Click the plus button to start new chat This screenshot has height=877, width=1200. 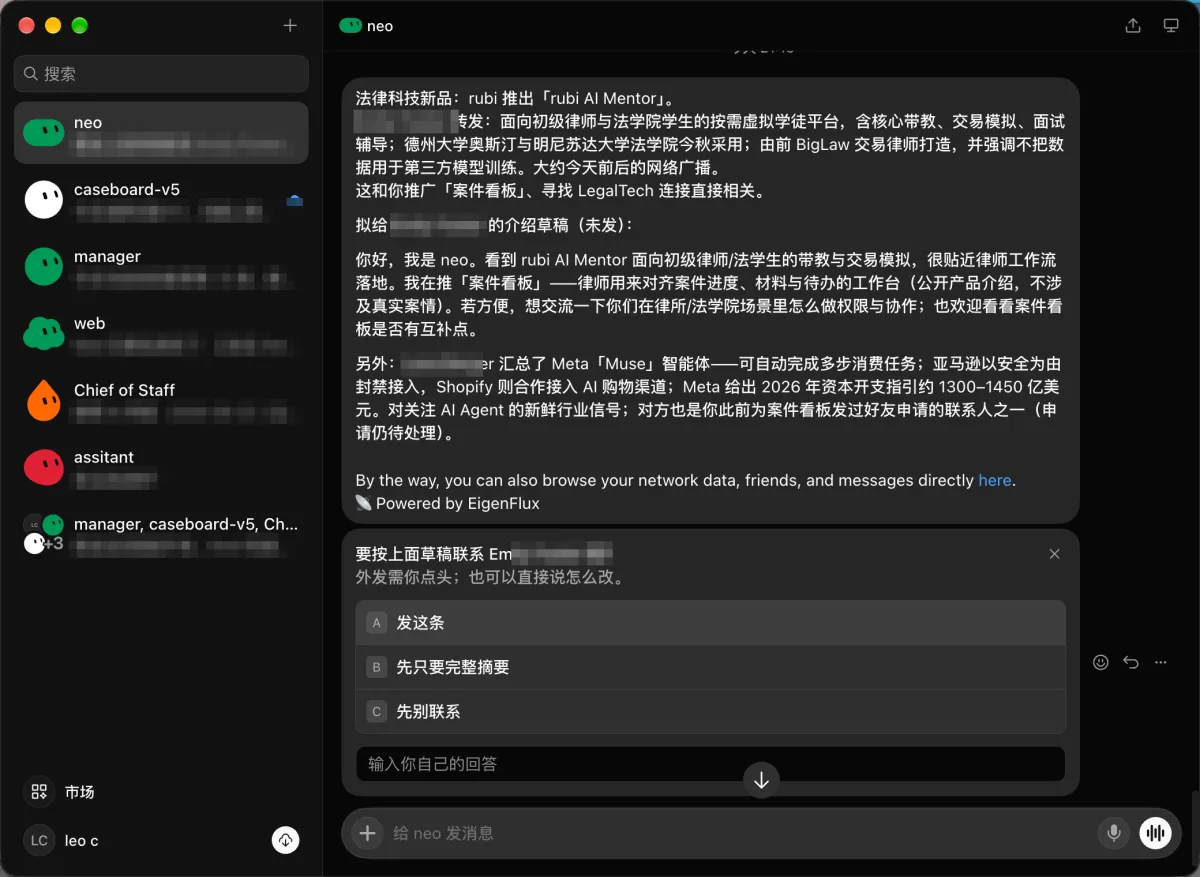click(290, 26)
